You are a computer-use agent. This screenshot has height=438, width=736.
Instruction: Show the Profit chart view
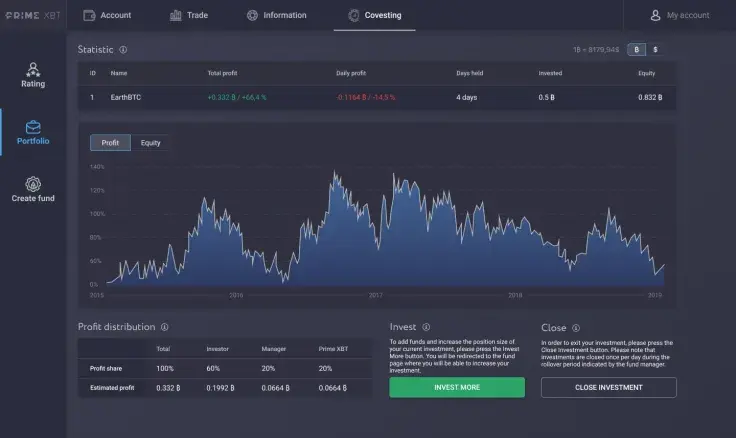[110, 143]
